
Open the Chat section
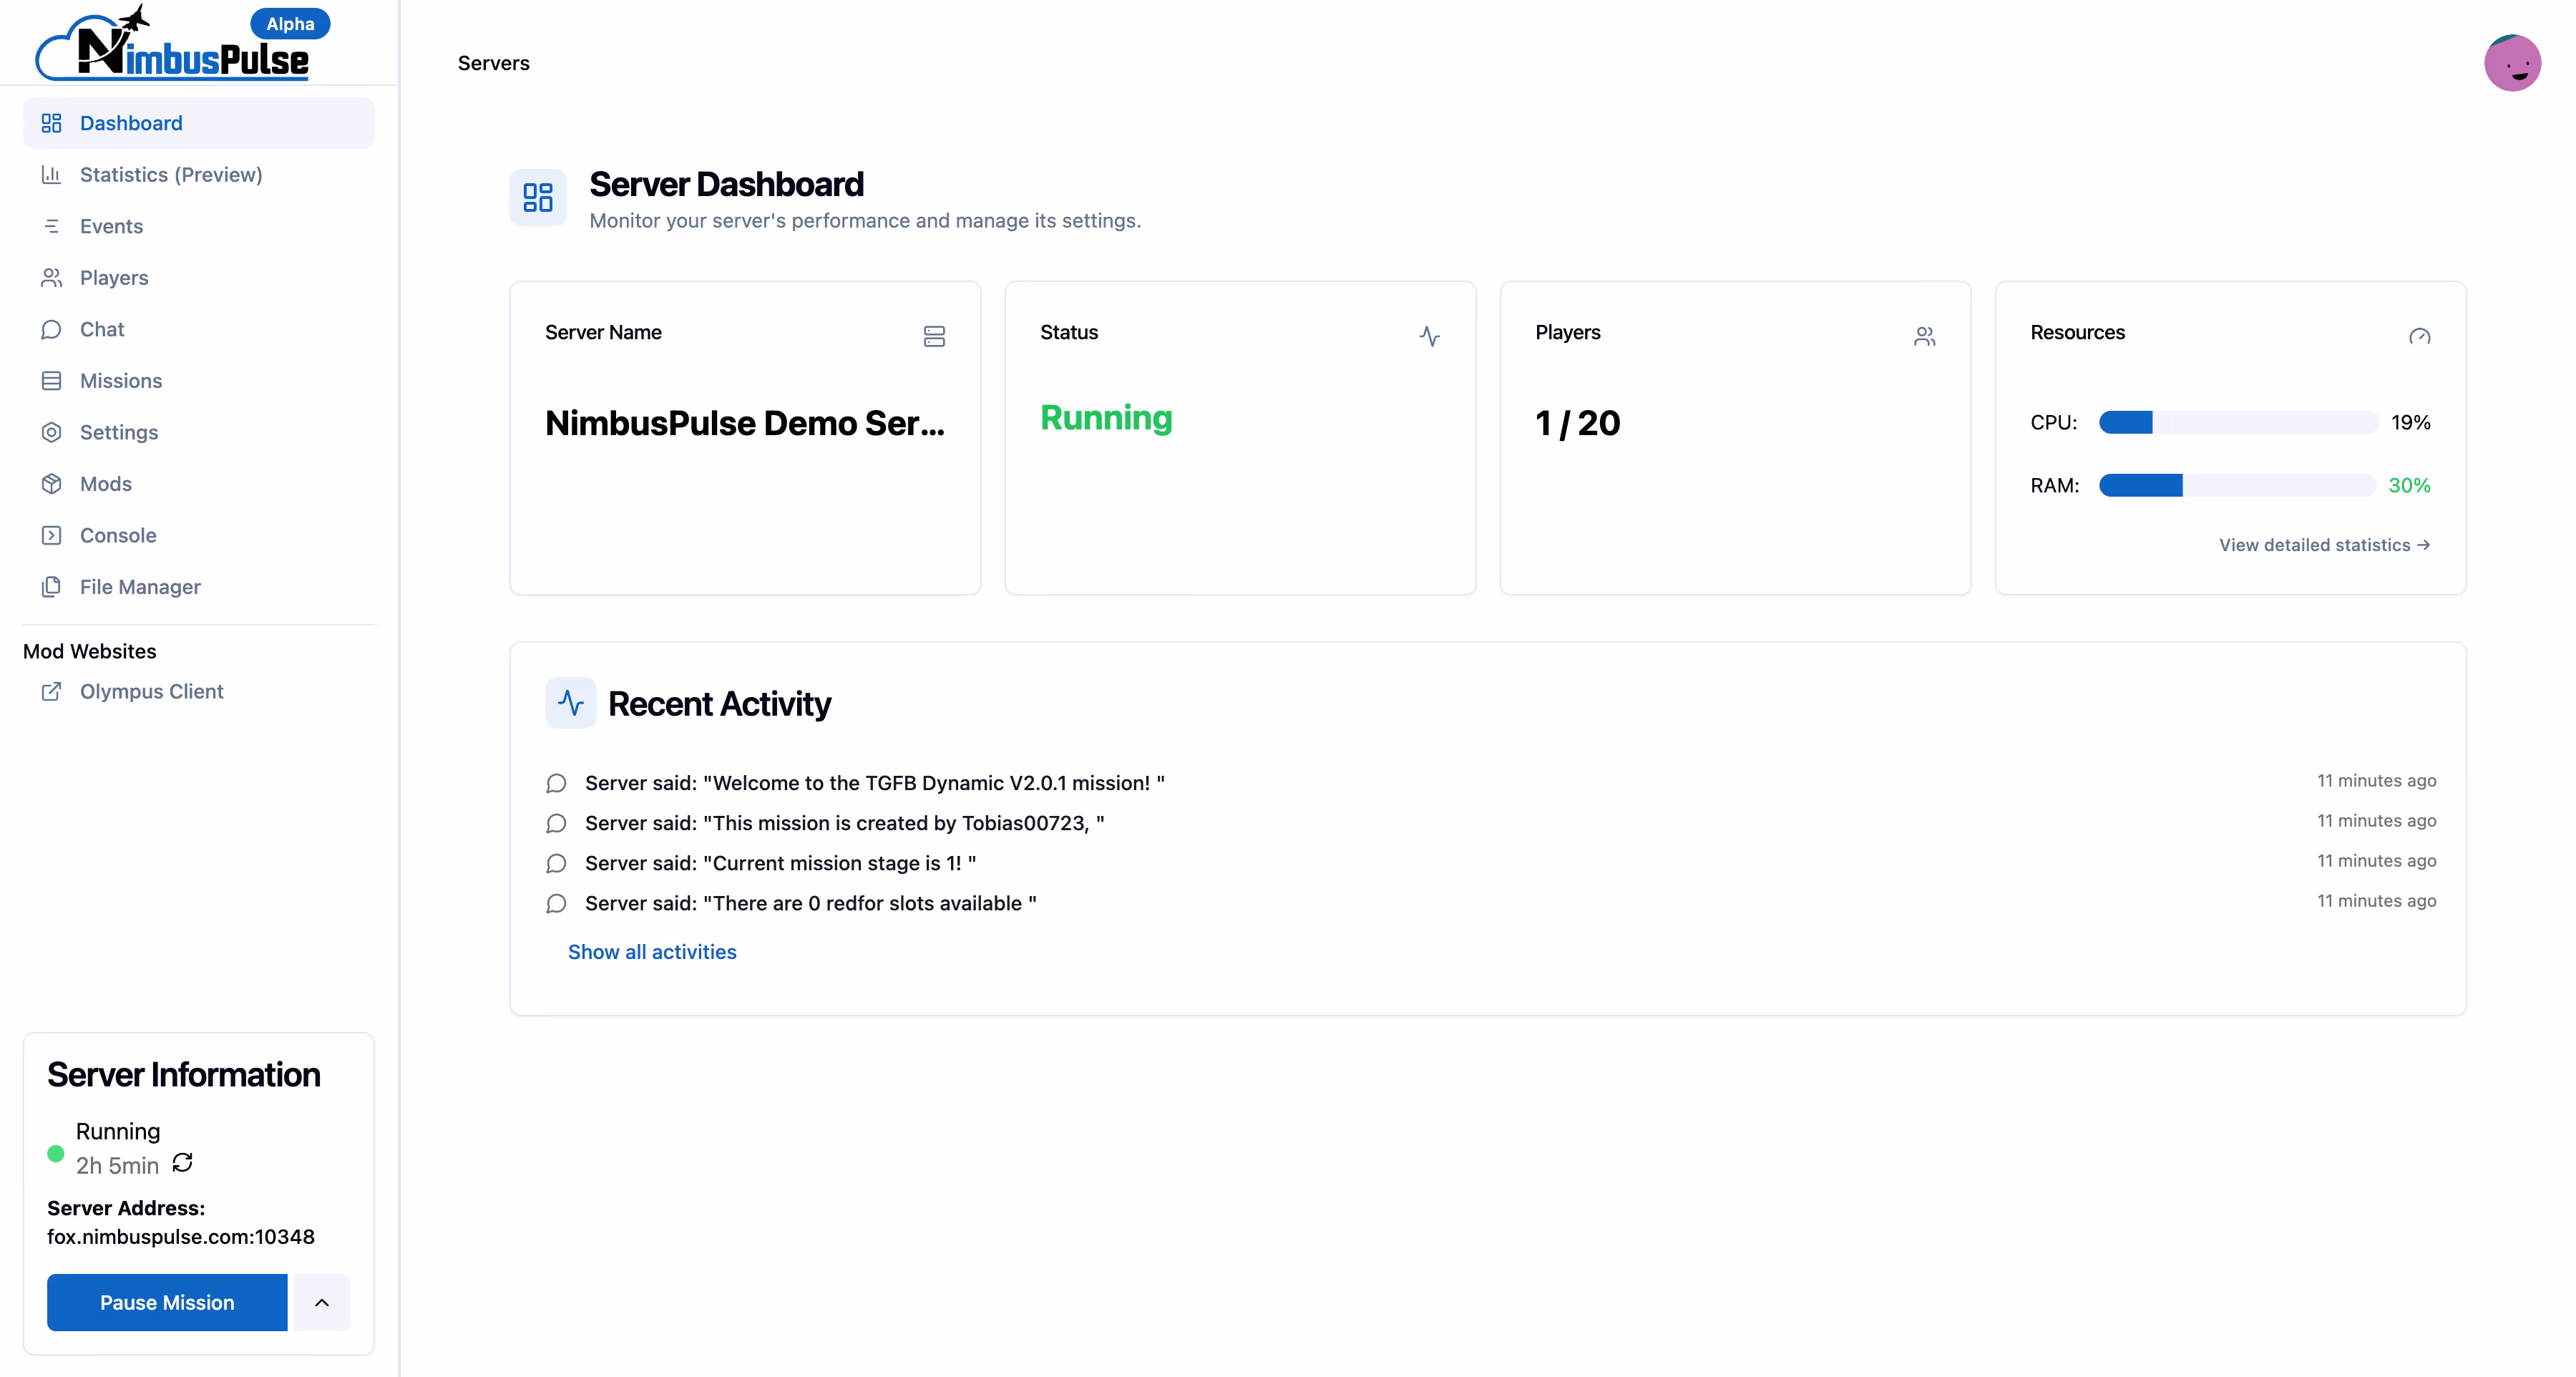[x=199, y=329]
